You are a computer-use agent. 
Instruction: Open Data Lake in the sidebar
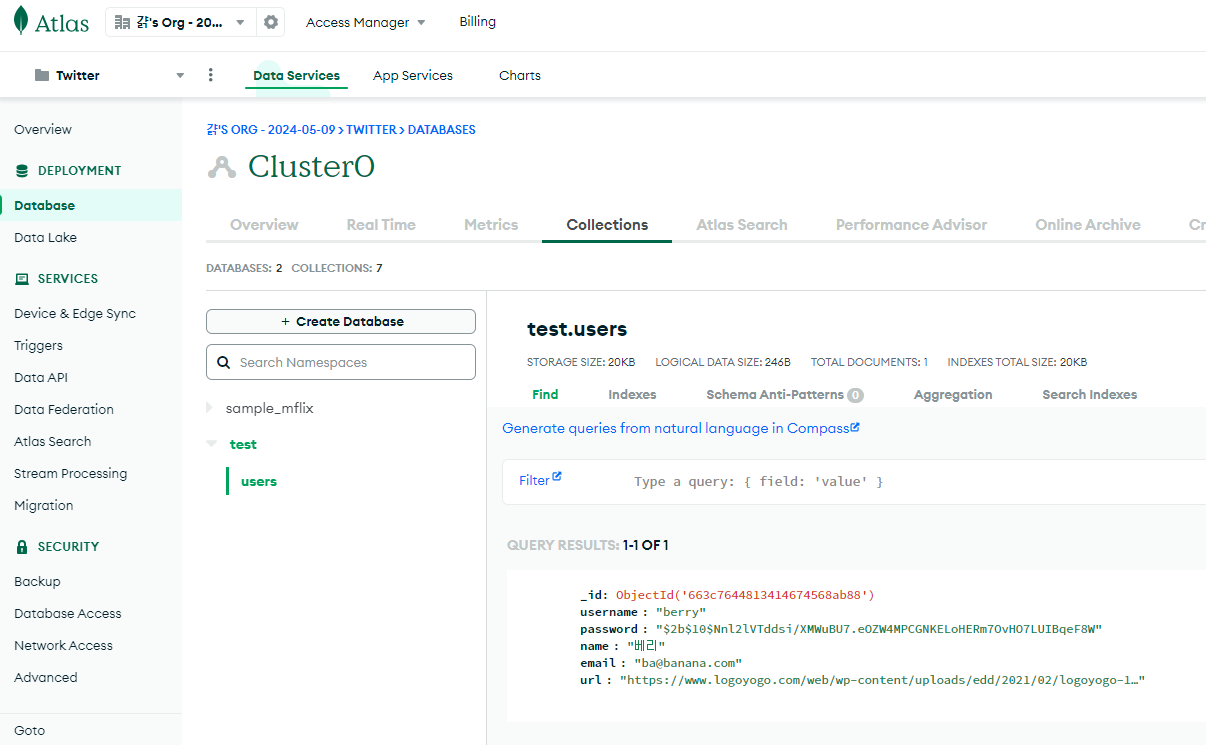click(45, 238)
